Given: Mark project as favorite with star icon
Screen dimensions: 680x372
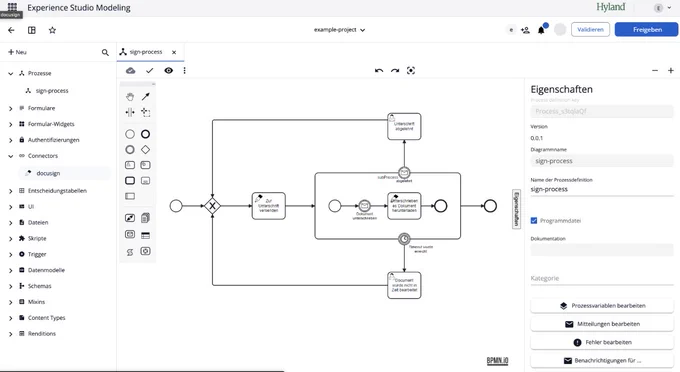Looking at the screenshot, I should pyautogui.click(x=52, y=30).
